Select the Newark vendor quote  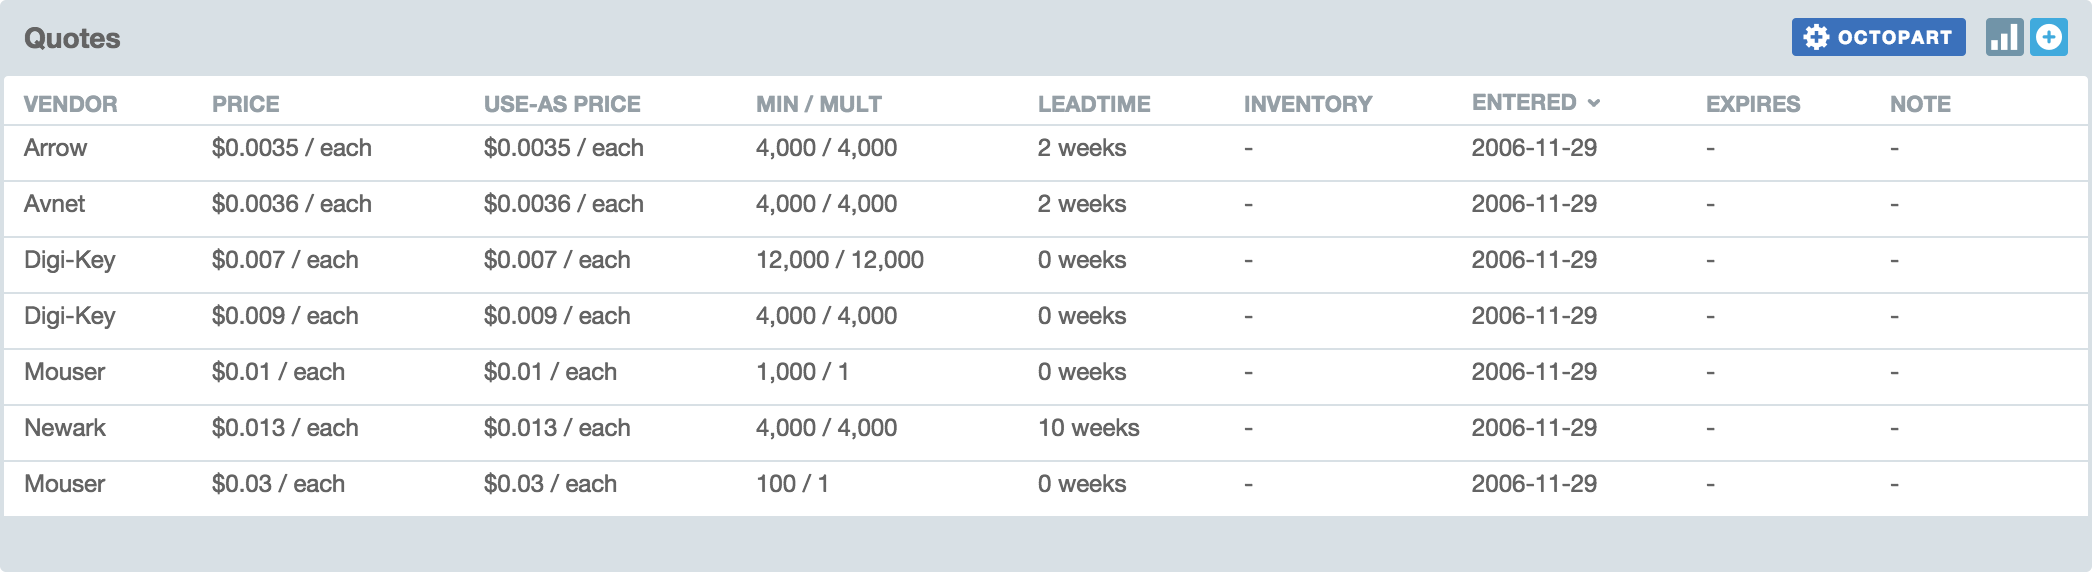tap(65, 428)
